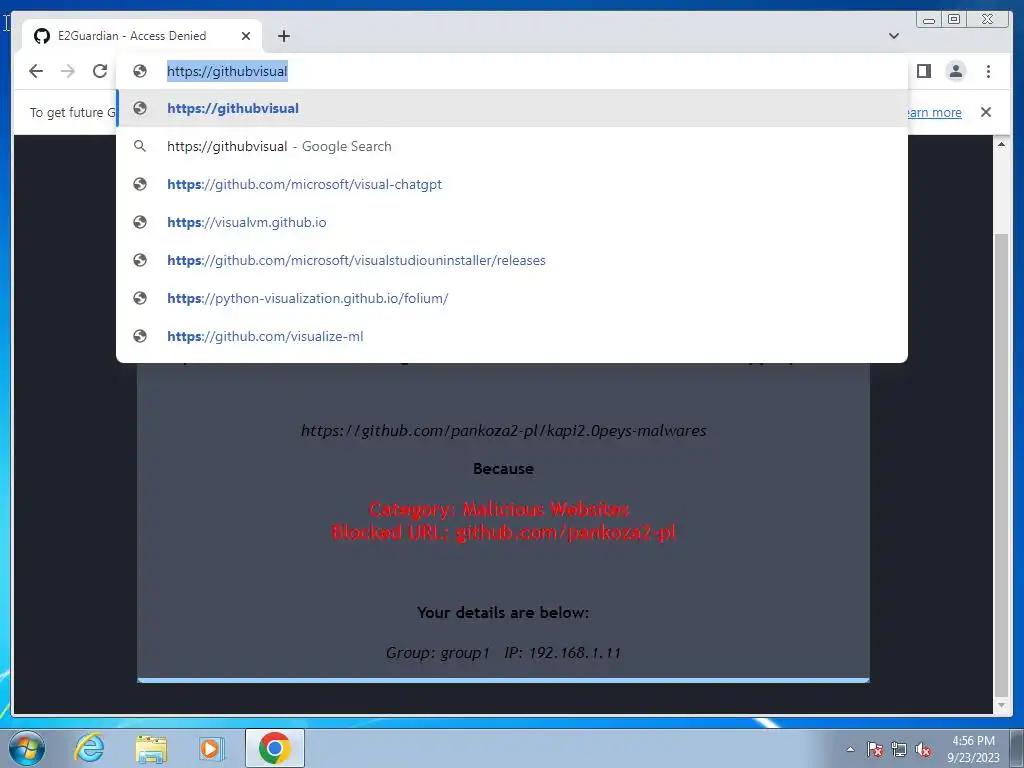Open the tab search dropdown arrow
1024x768 pixels.
[893, 36]
